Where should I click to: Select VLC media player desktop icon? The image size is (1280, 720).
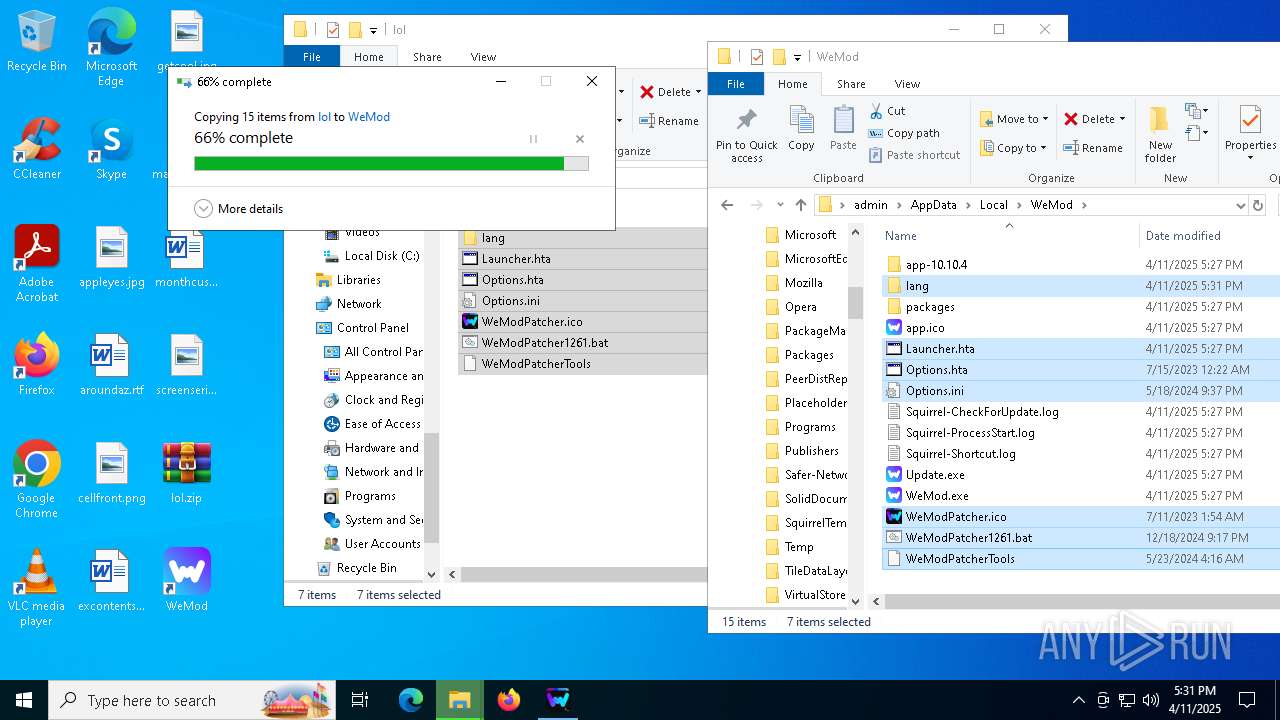(36, 588)
